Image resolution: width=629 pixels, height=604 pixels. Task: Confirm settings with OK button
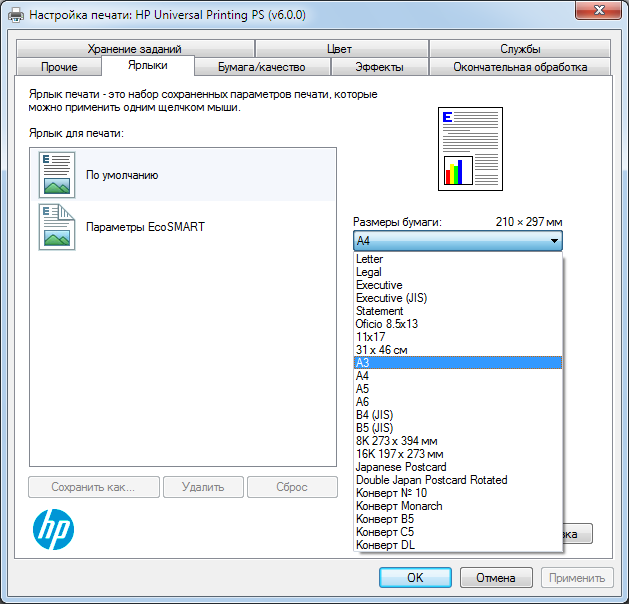pyautogui.click(x=415, y=578)
